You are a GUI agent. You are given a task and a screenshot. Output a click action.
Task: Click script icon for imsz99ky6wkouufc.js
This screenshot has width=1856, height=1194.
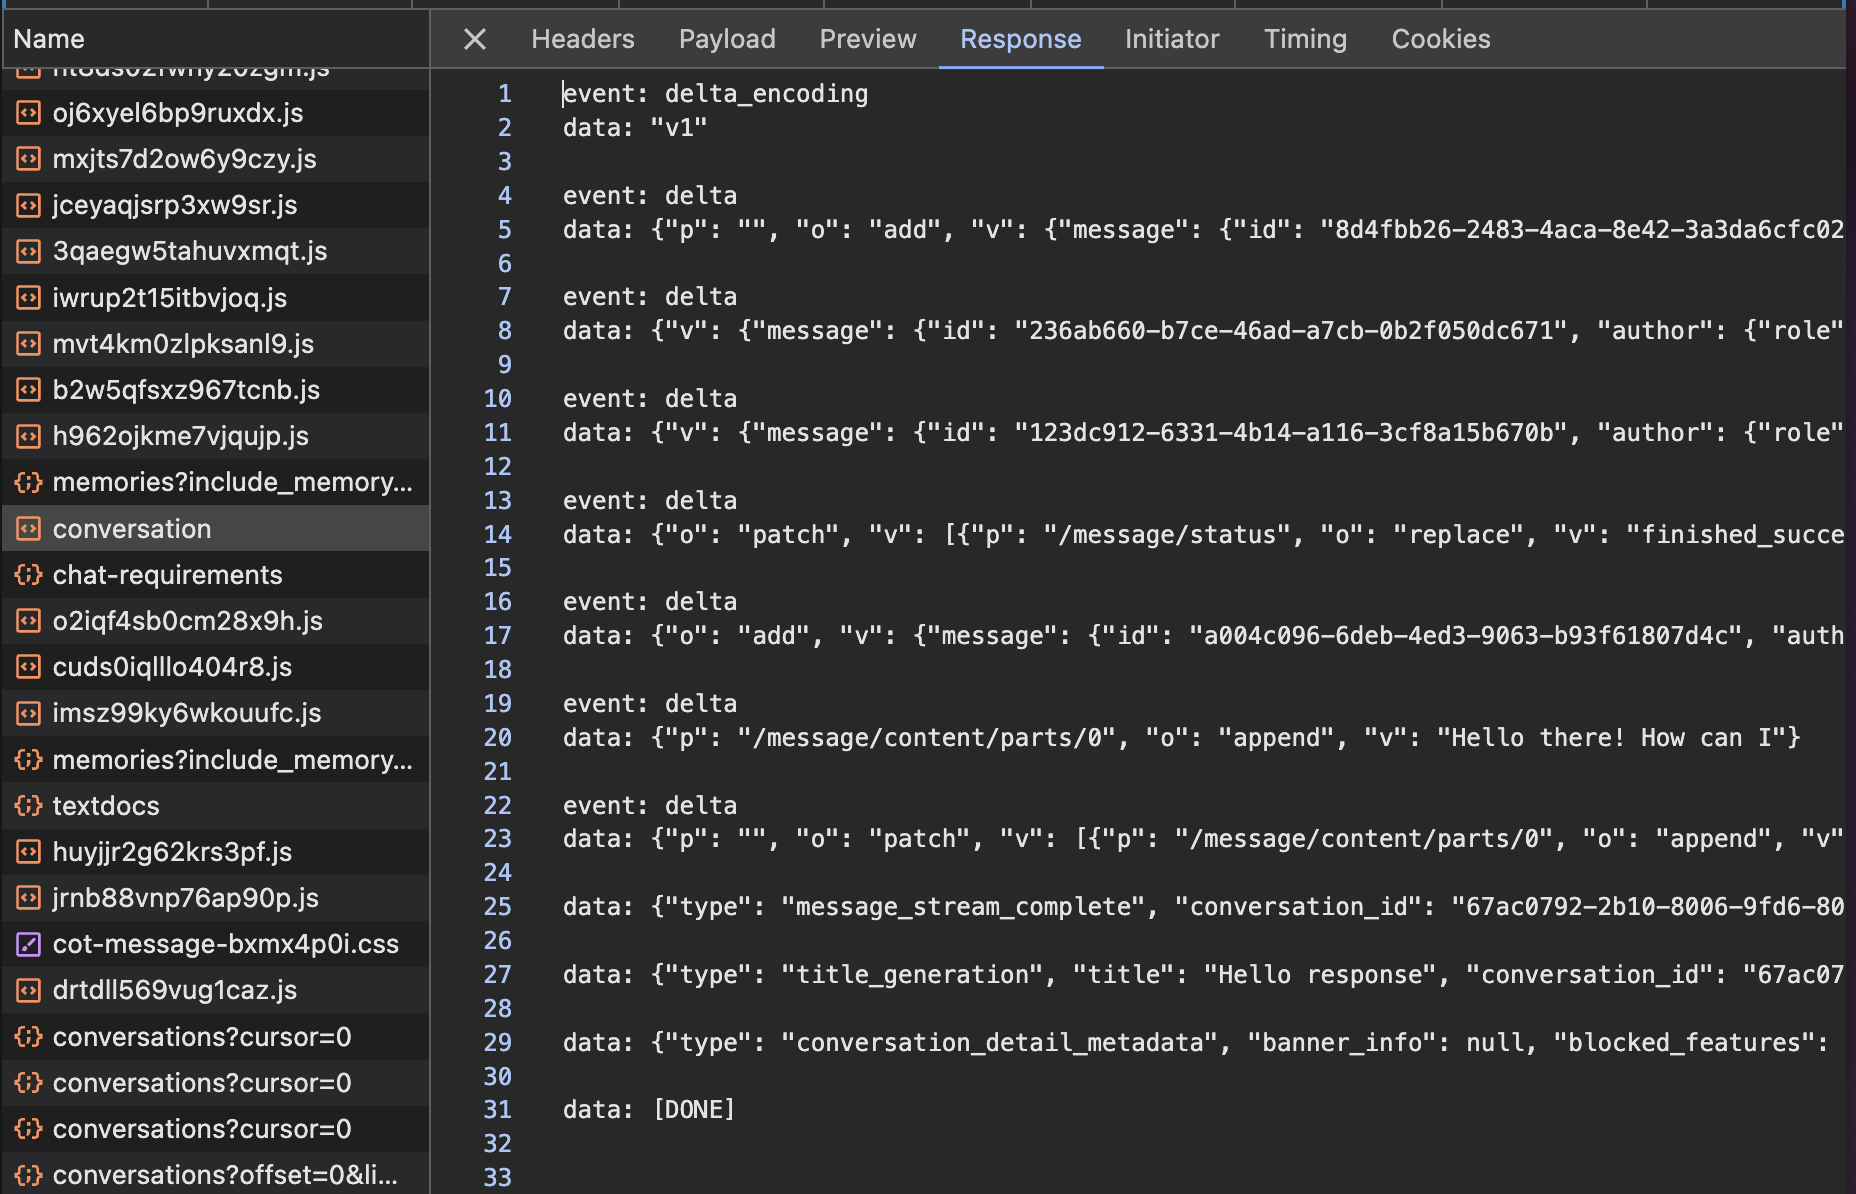click(29, 713)
